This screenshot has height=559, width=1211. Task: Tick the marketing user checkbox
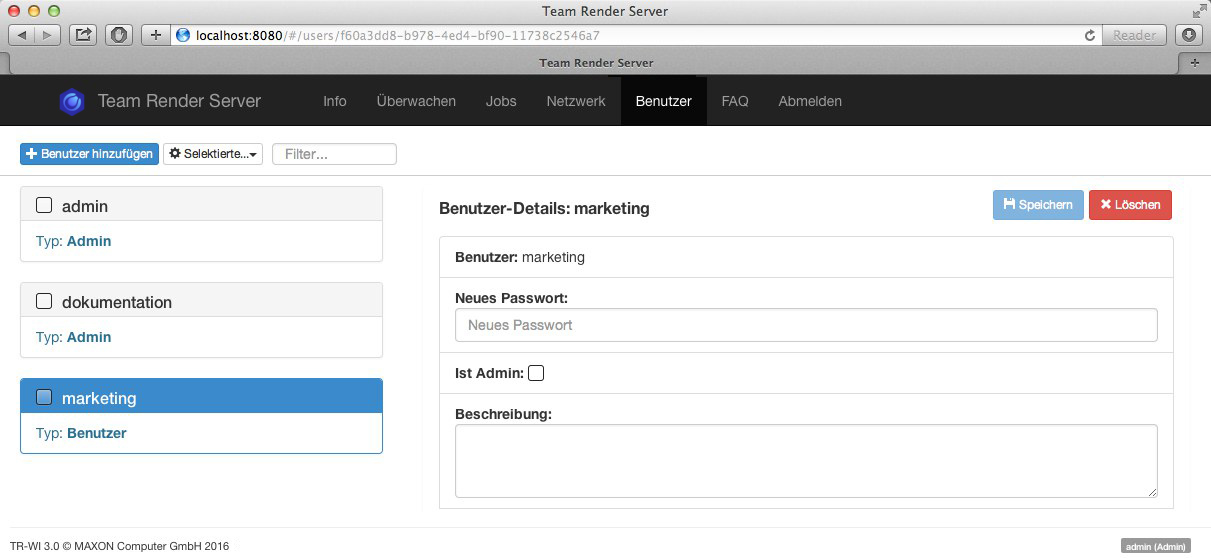click(x=44, y=397)
